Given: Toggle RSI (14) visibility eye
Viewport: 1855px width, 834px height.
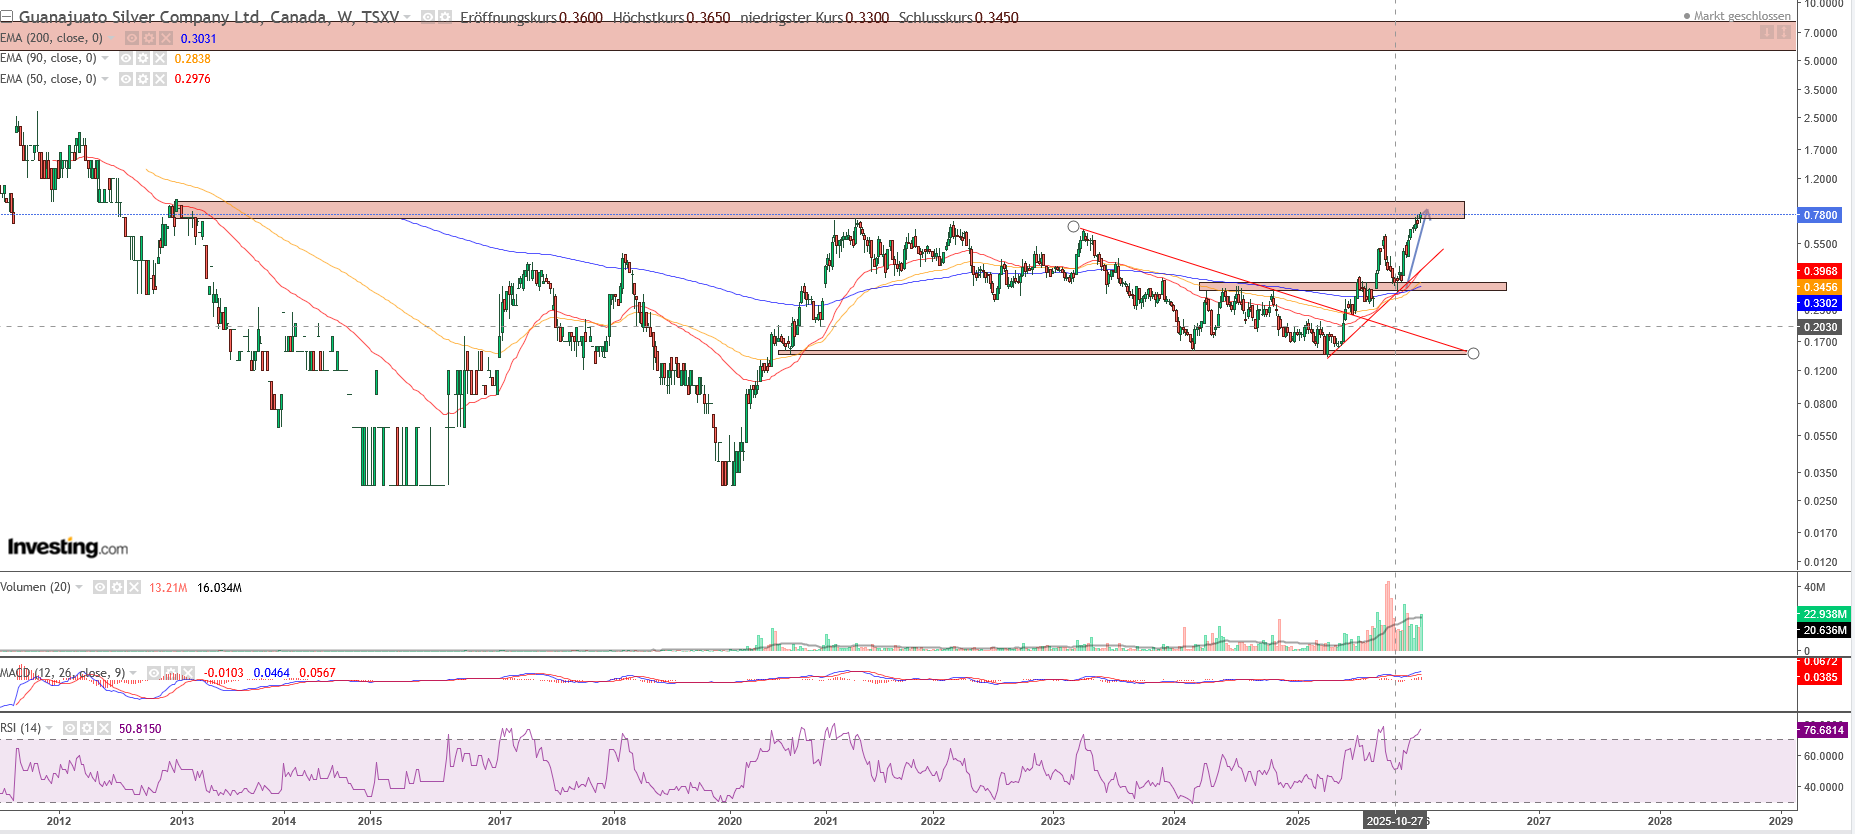Looking at the screenshot, I should tap(70, 729).
